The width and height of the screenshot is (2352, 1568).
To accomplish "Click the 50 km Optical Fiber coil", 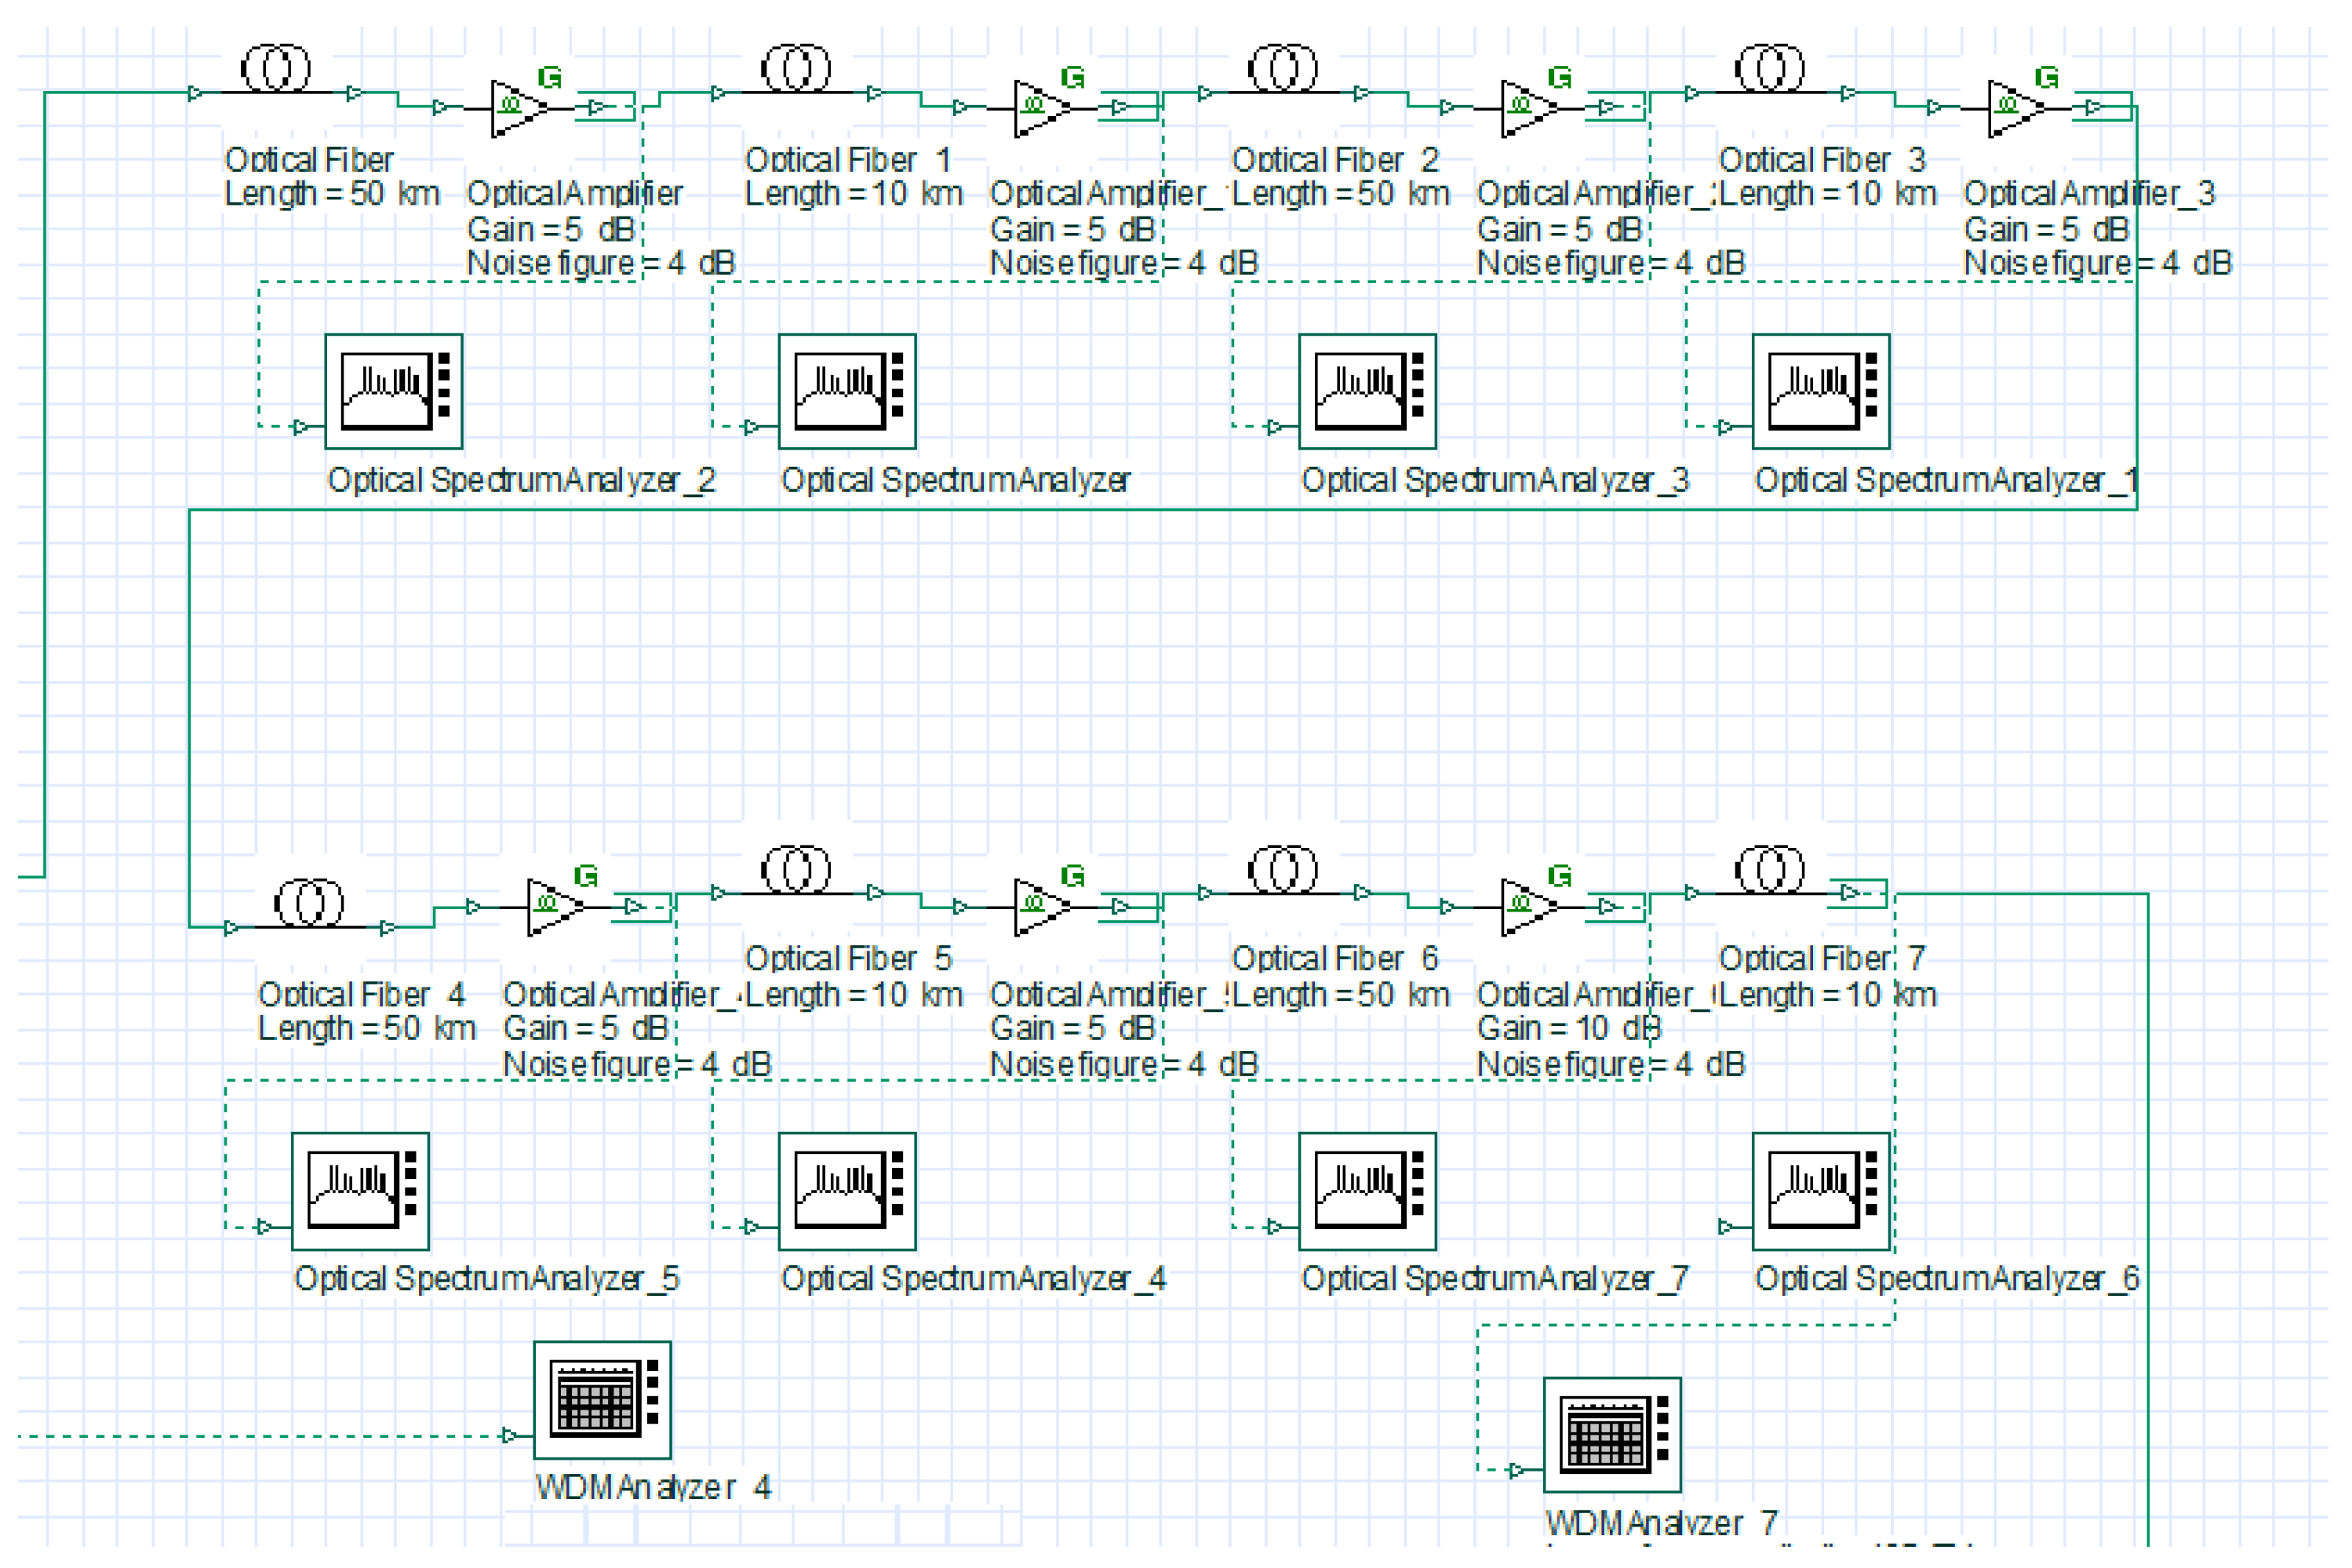I will click(x=276, y=69).
